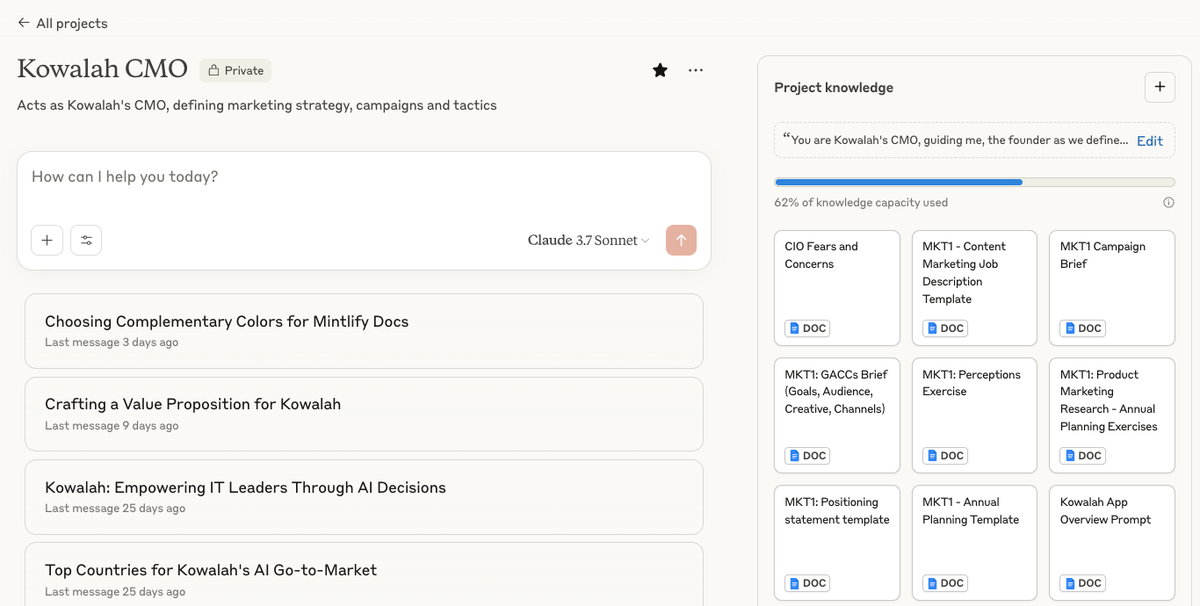The image size is (1200, 606).
Task: Click the Private lock badge
Action: pos(236,70)
